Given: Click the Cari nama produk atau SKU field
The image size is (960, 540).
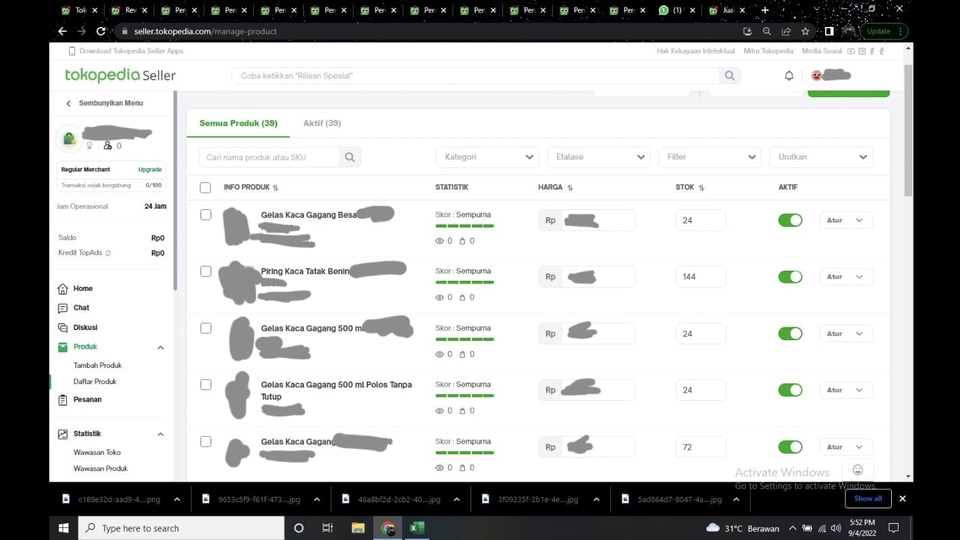Looking at the screenshot, I should pyautogui.click(x=269, y=157).
